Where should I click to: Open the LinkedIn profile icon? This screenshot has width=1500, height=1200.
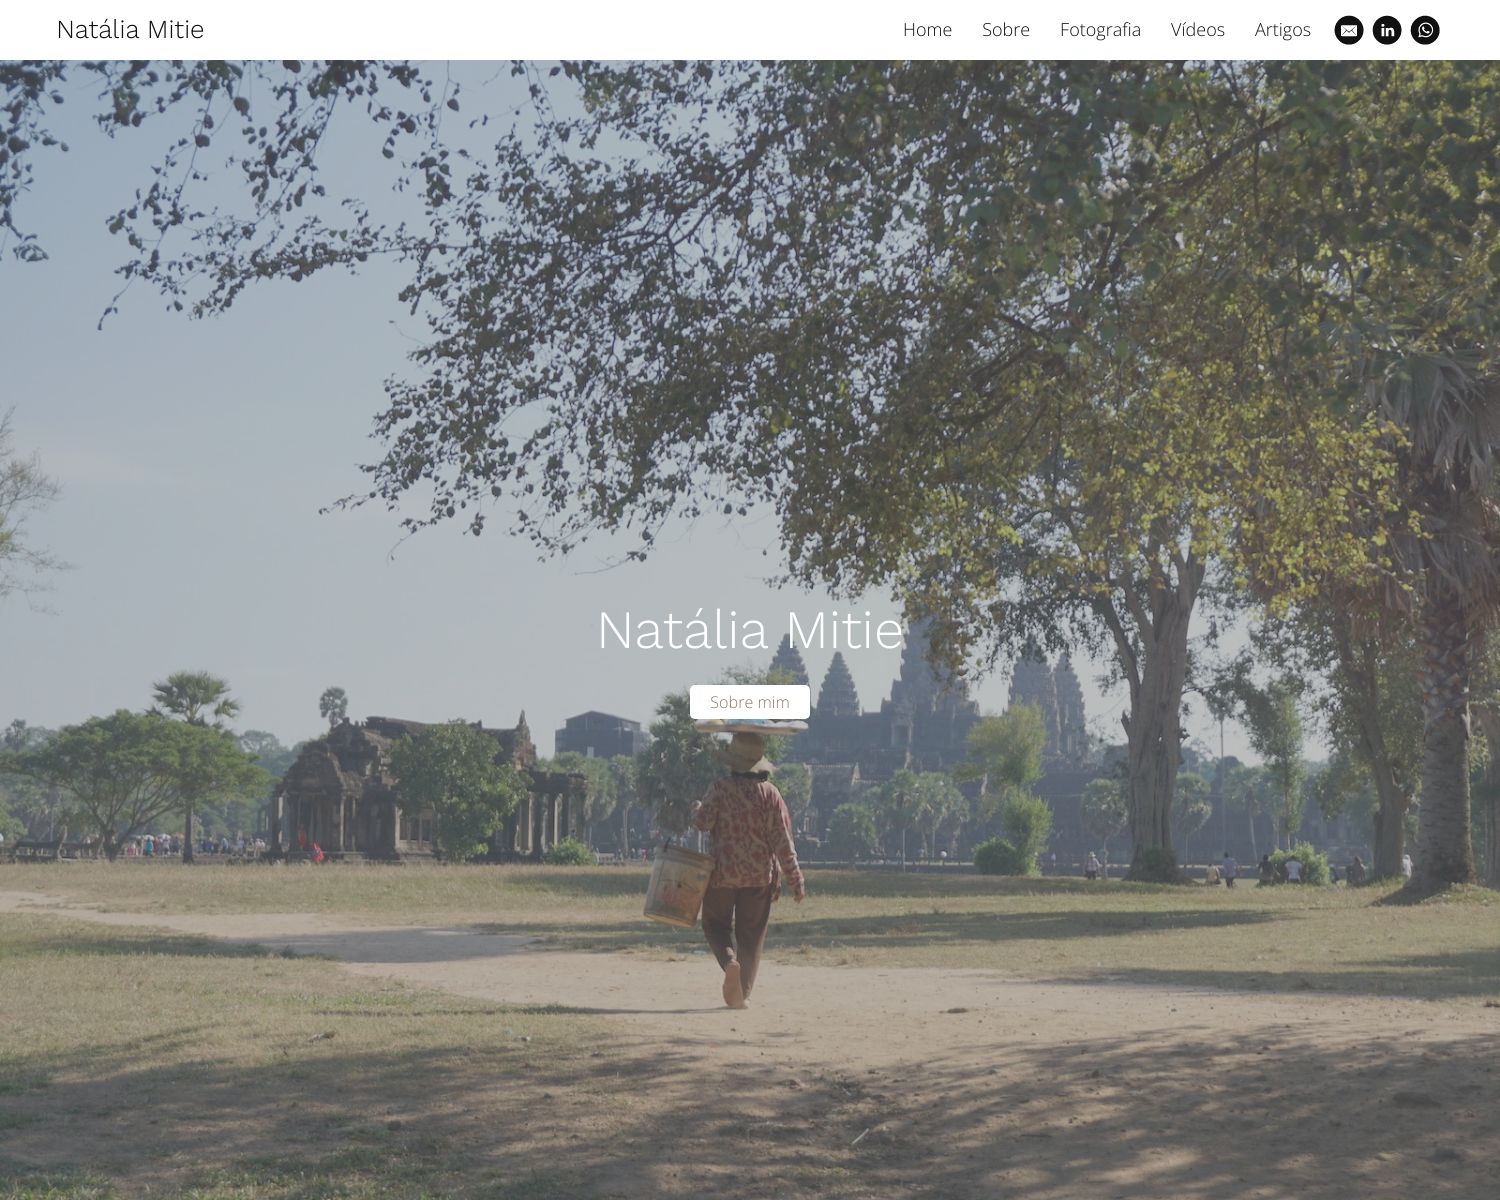pos(1386,30)
